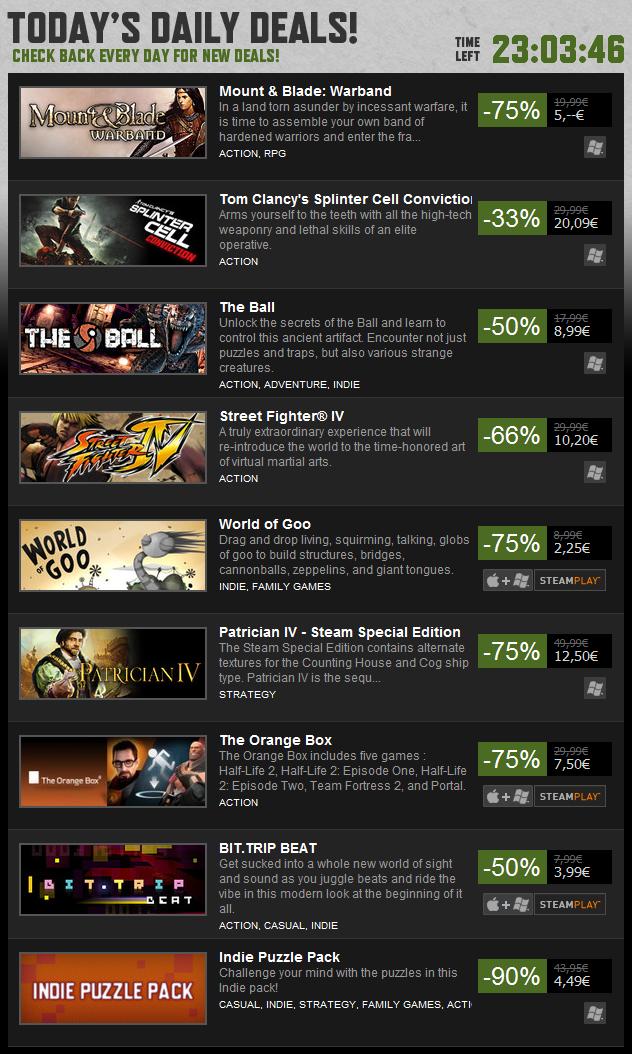Click the -75% discount badge for Patrician IV
This screenshot has height=1054, width=632.
pos(512,651)
